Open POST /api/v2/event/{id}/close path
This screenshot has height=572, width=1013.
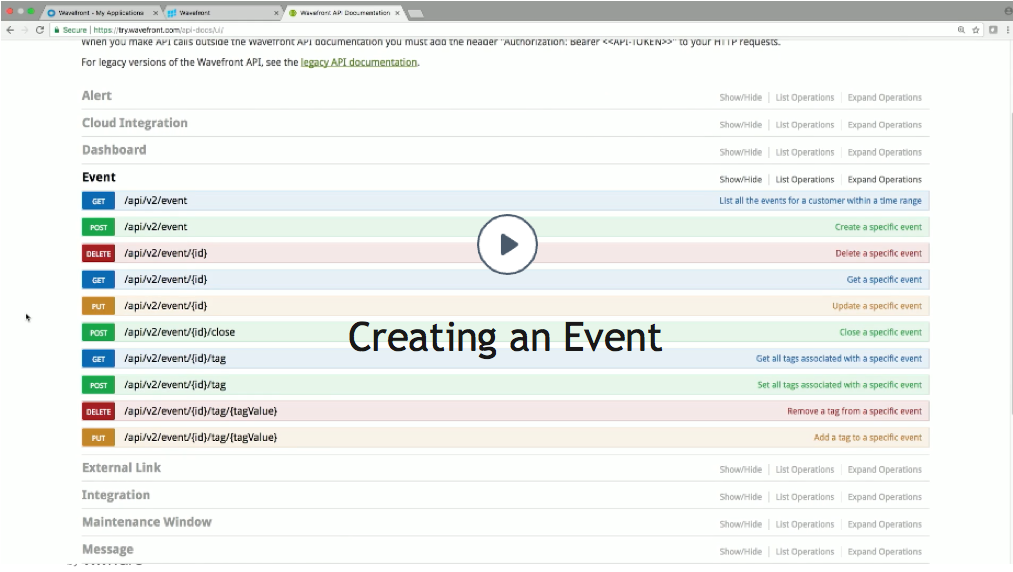[180, 332]
